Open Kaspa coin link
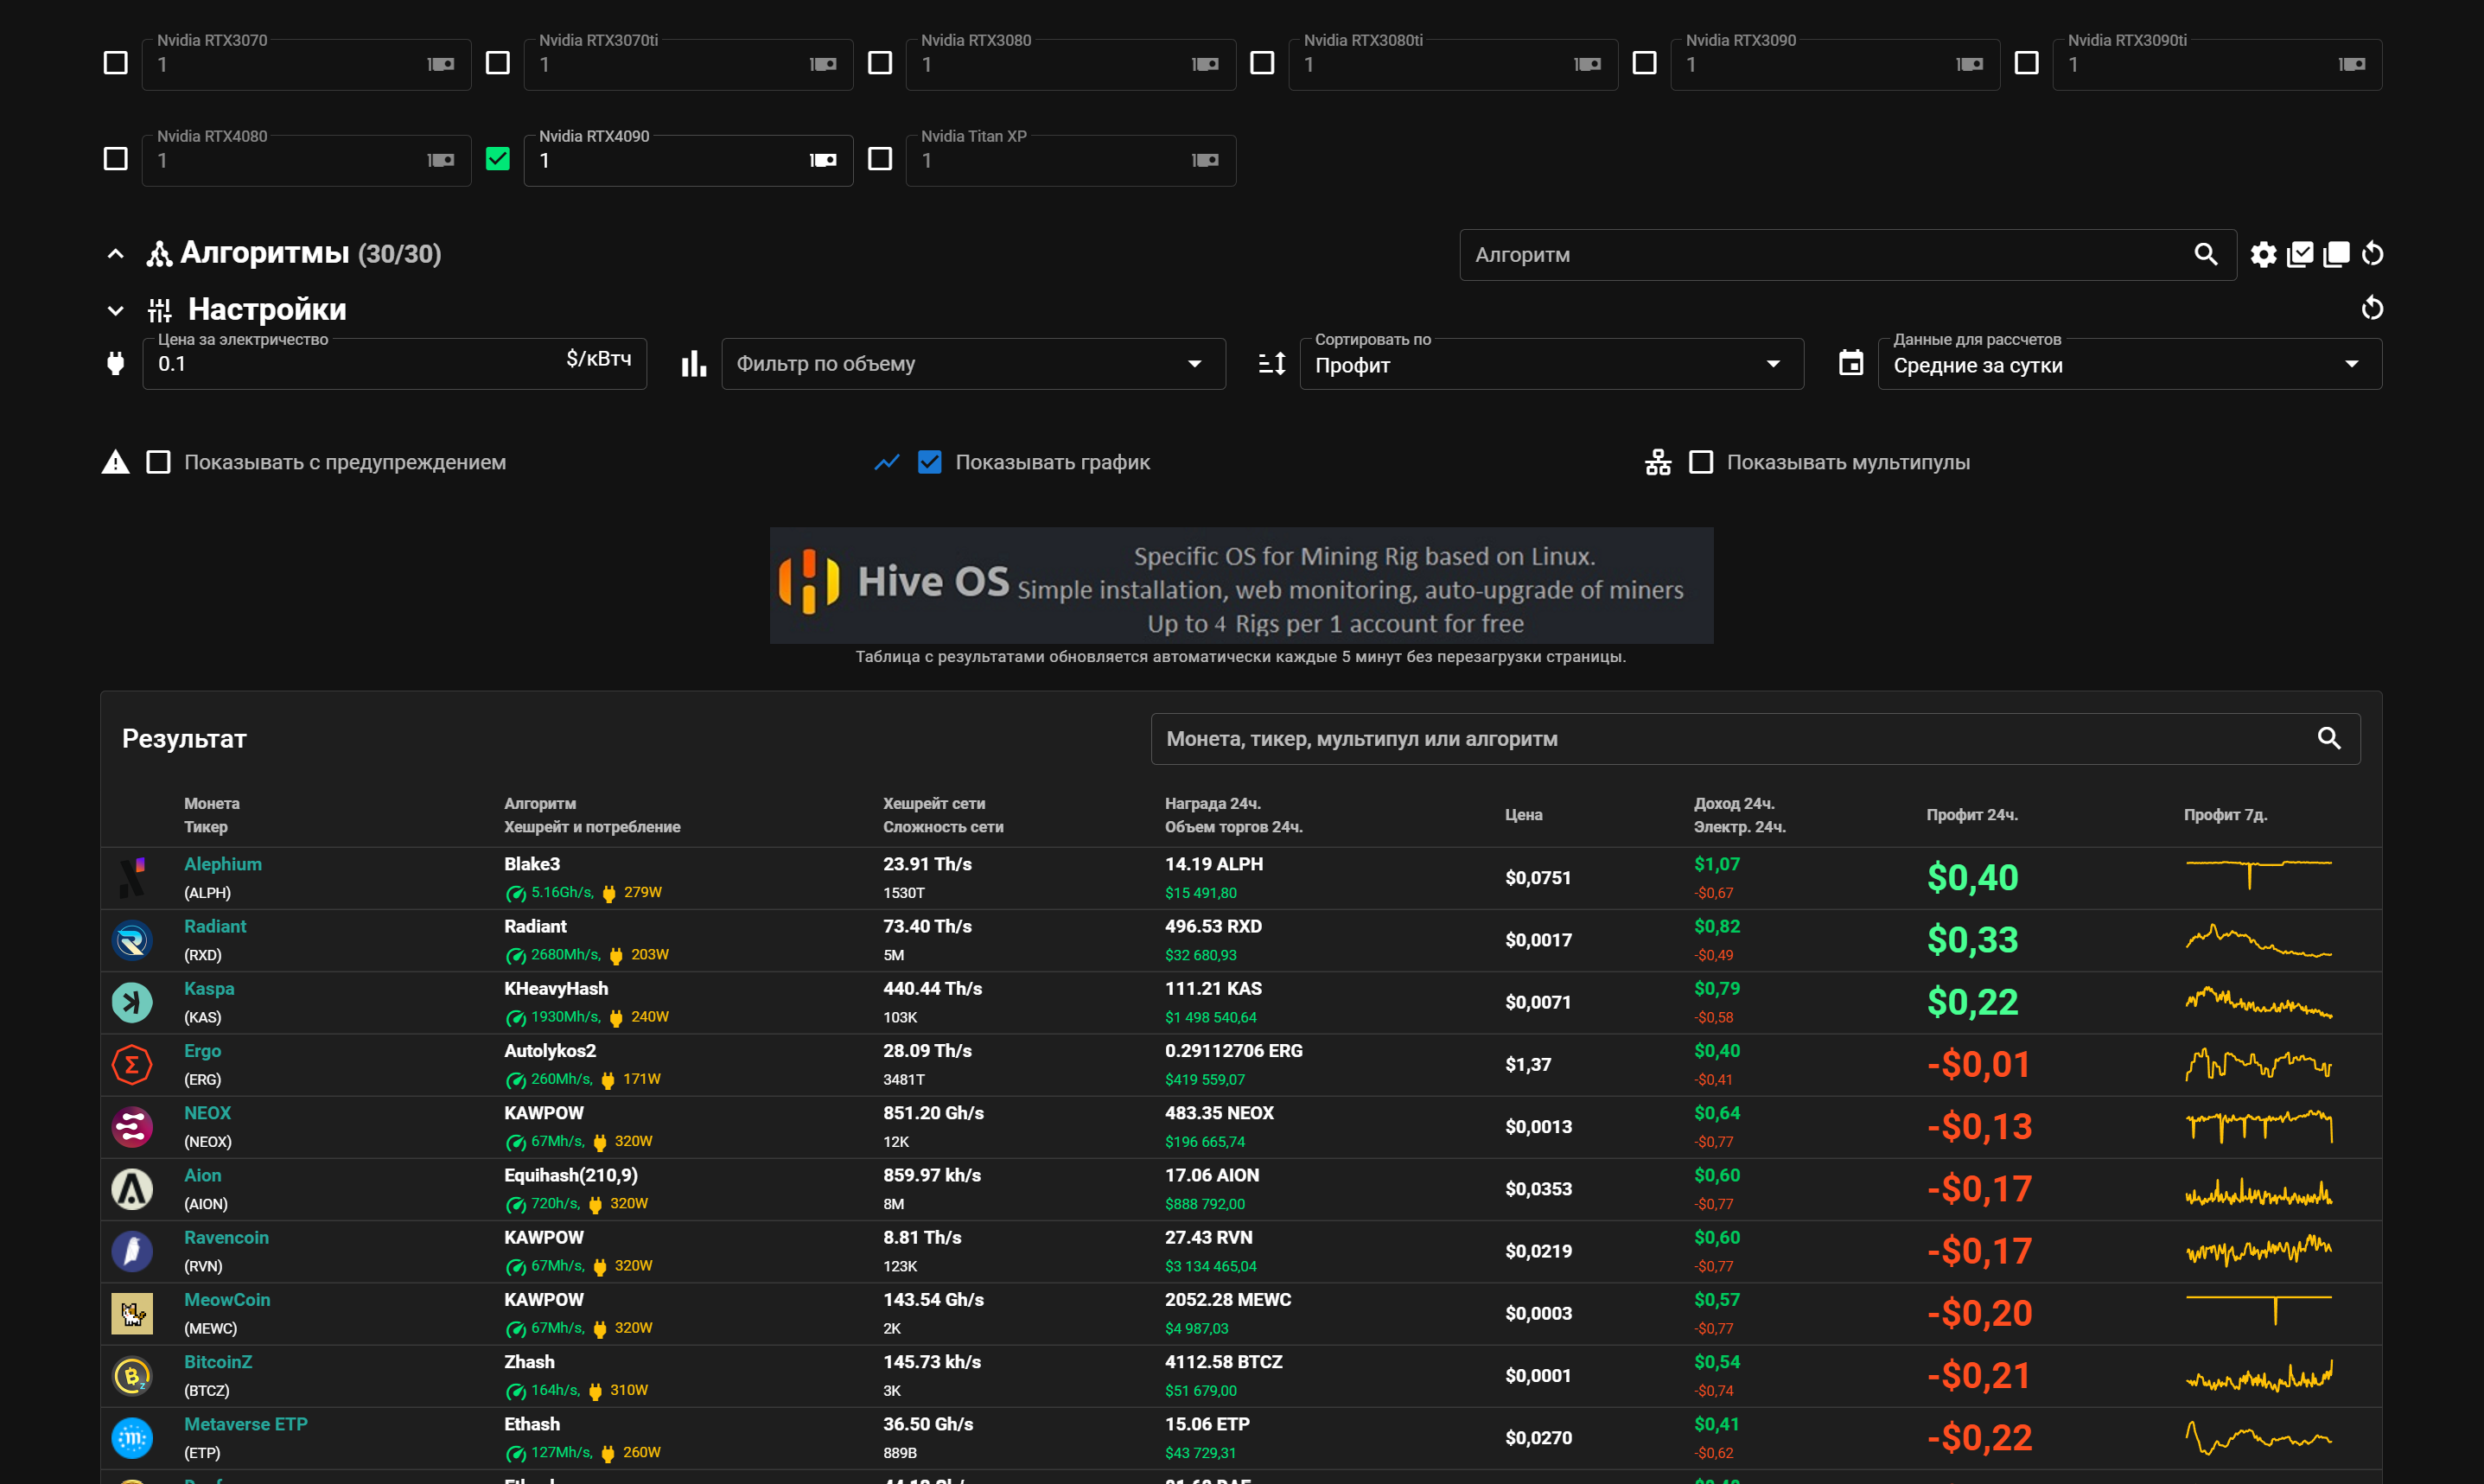The image size is (2484, 1484). tap(209, 988)
